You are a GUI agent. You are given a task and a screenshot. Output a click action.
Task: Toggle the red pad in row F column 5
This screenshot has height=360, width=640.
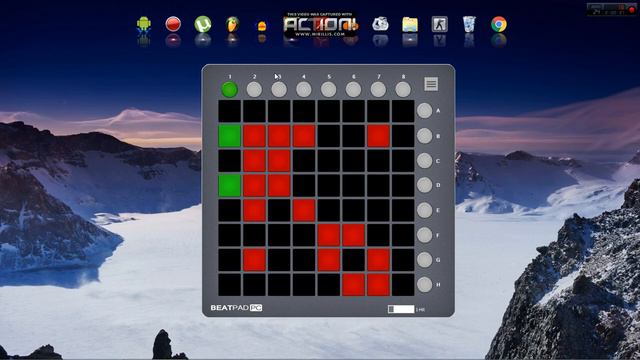click(329, 235)
